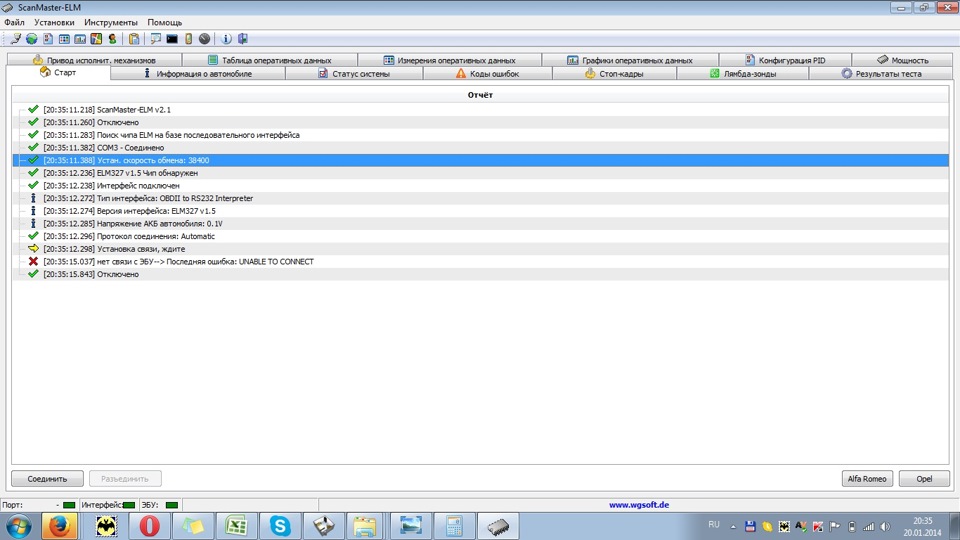The width and height of the screenshot is (960, 540).
Task: Open Skype from the taskbar
Action: (x=280, y=526)
